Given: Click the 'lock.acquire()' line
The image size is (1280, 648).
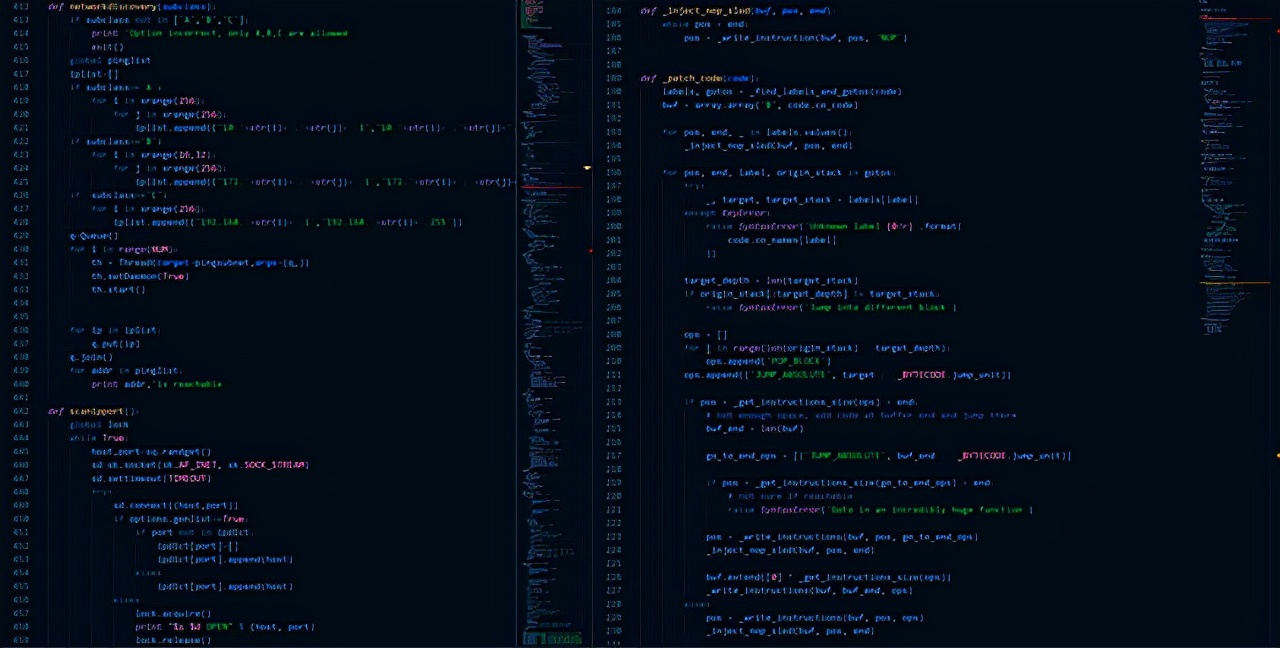Looking at the screenshot, I should [173, 614].
